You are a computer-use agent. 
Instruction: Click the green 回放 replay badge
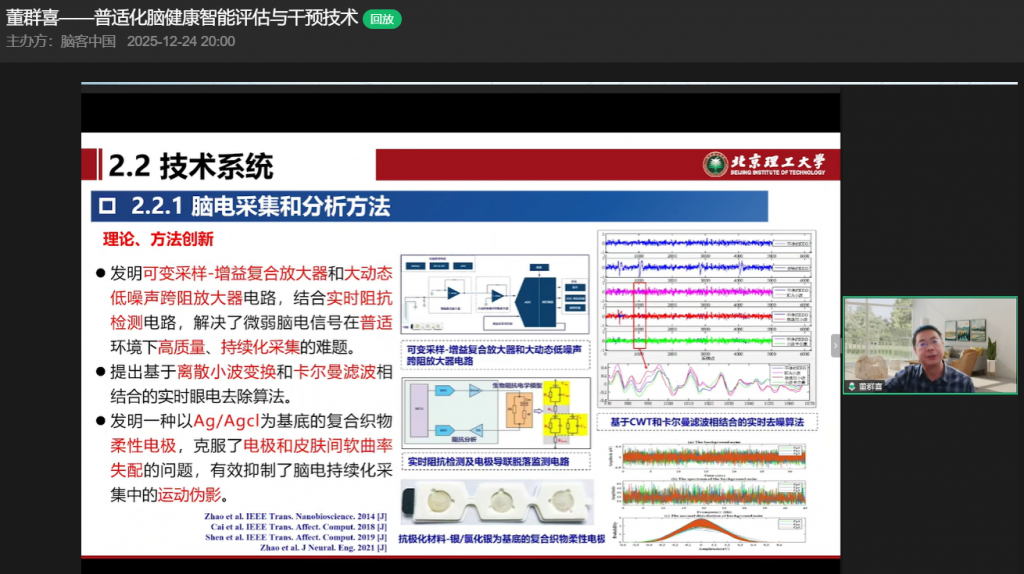click(x=381, y=19)
